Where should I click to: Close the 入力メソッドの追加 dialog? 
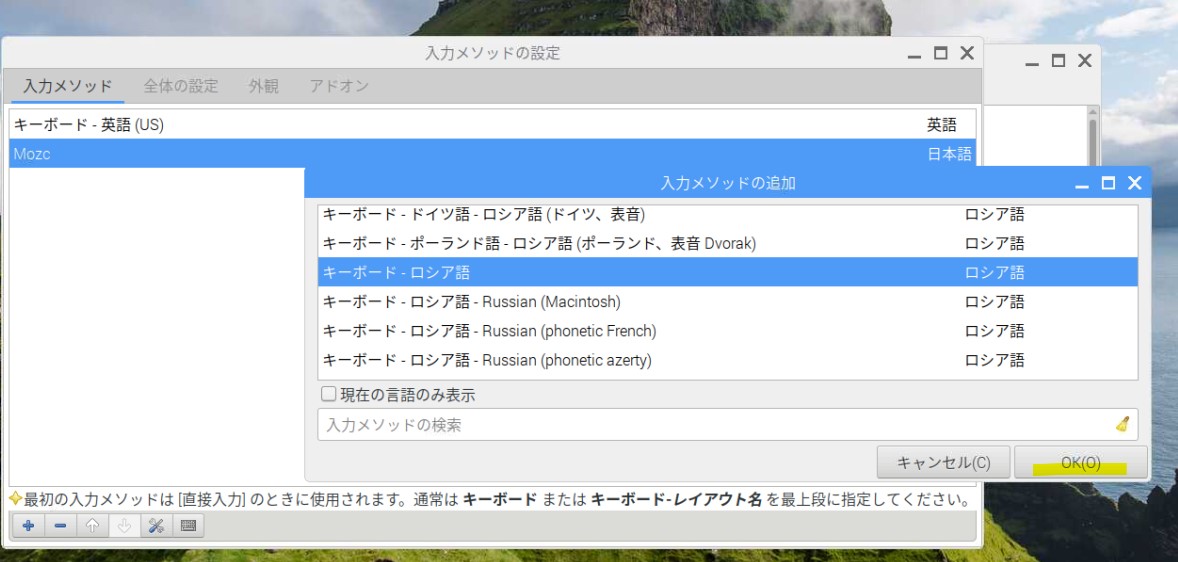click(1134, 183)
